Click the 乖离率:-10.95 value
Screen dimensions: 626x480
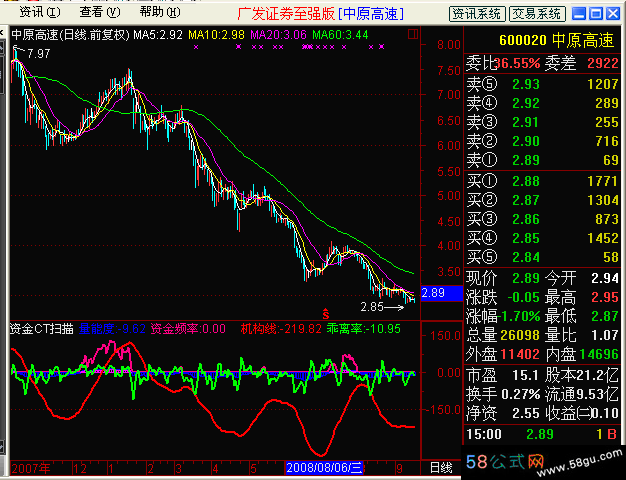point(363,329)
